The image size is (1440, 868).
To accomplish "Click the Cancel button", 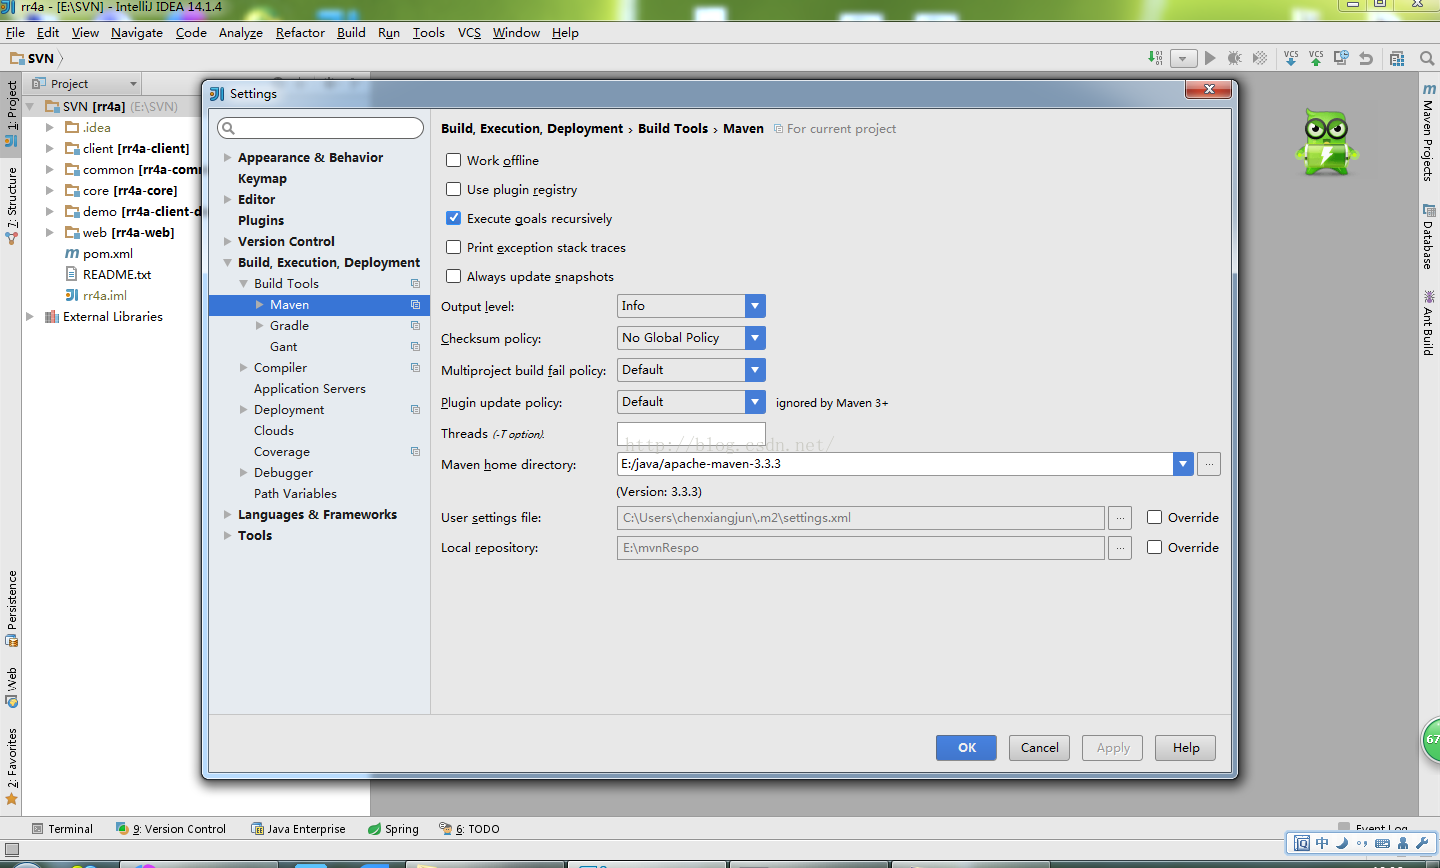I will [1040, 748].
